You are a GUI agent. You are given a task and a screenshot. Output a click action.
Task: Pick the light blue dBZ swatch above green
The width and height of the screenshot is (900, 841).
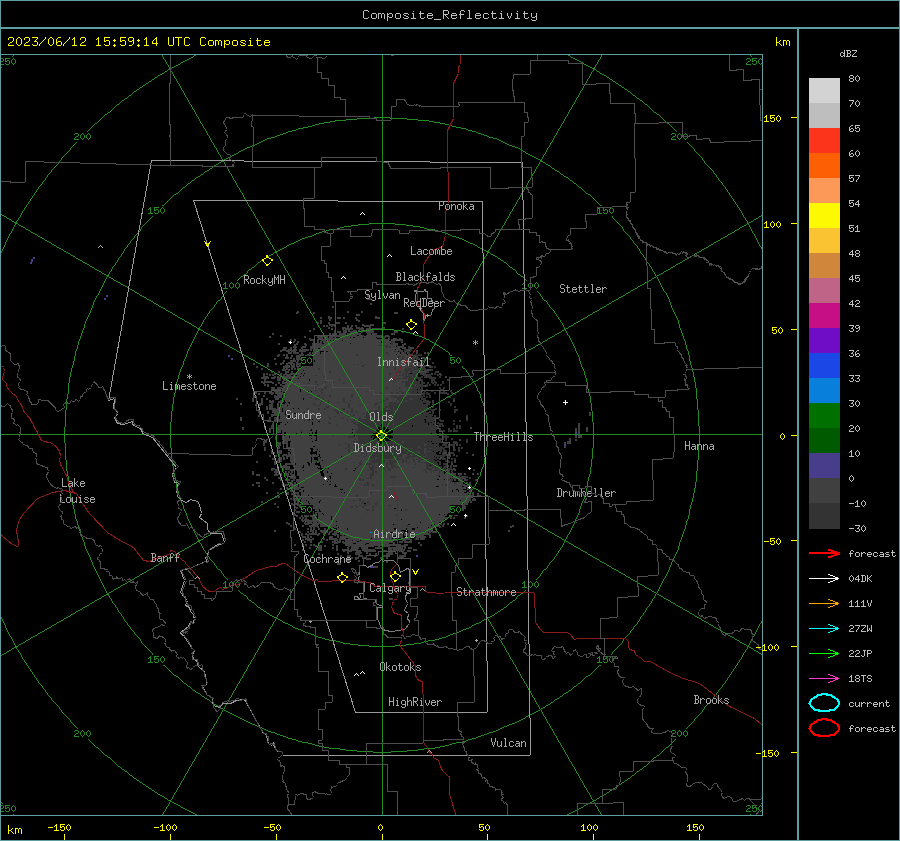tap(824, 390)
